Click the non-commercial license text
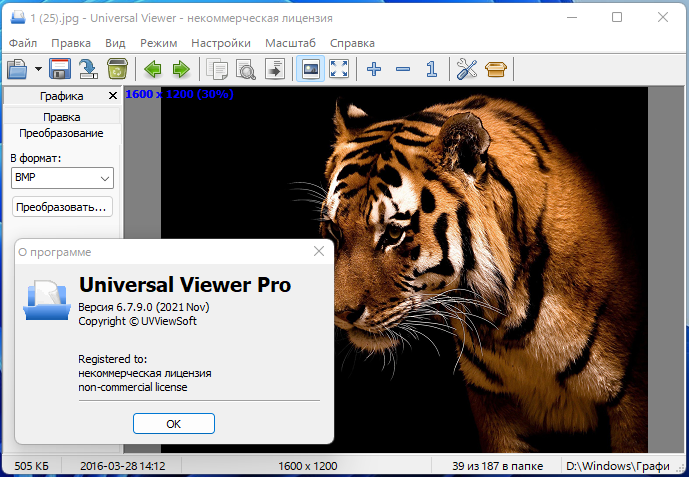 coord(133,387)
